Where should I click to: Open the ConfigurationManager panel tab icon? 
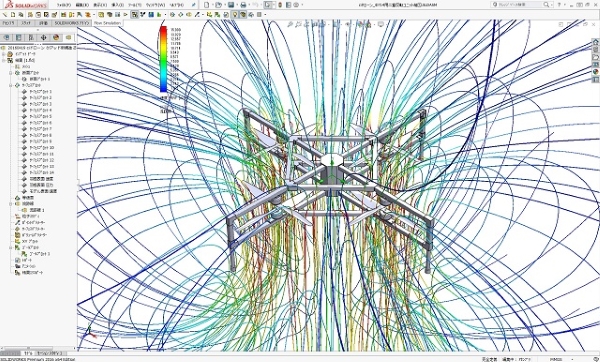pyautogui.click(x=31, y=37)
